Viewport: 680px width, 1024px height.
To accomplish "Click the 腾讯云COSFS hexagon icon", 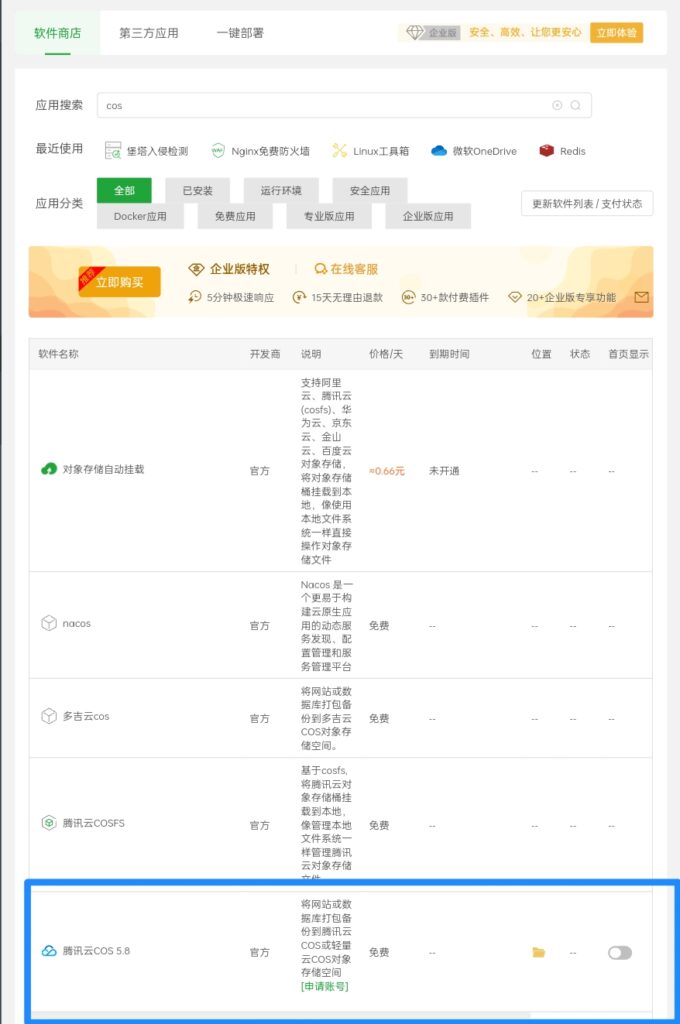I will pyautogui.click(x=49, y=823).
